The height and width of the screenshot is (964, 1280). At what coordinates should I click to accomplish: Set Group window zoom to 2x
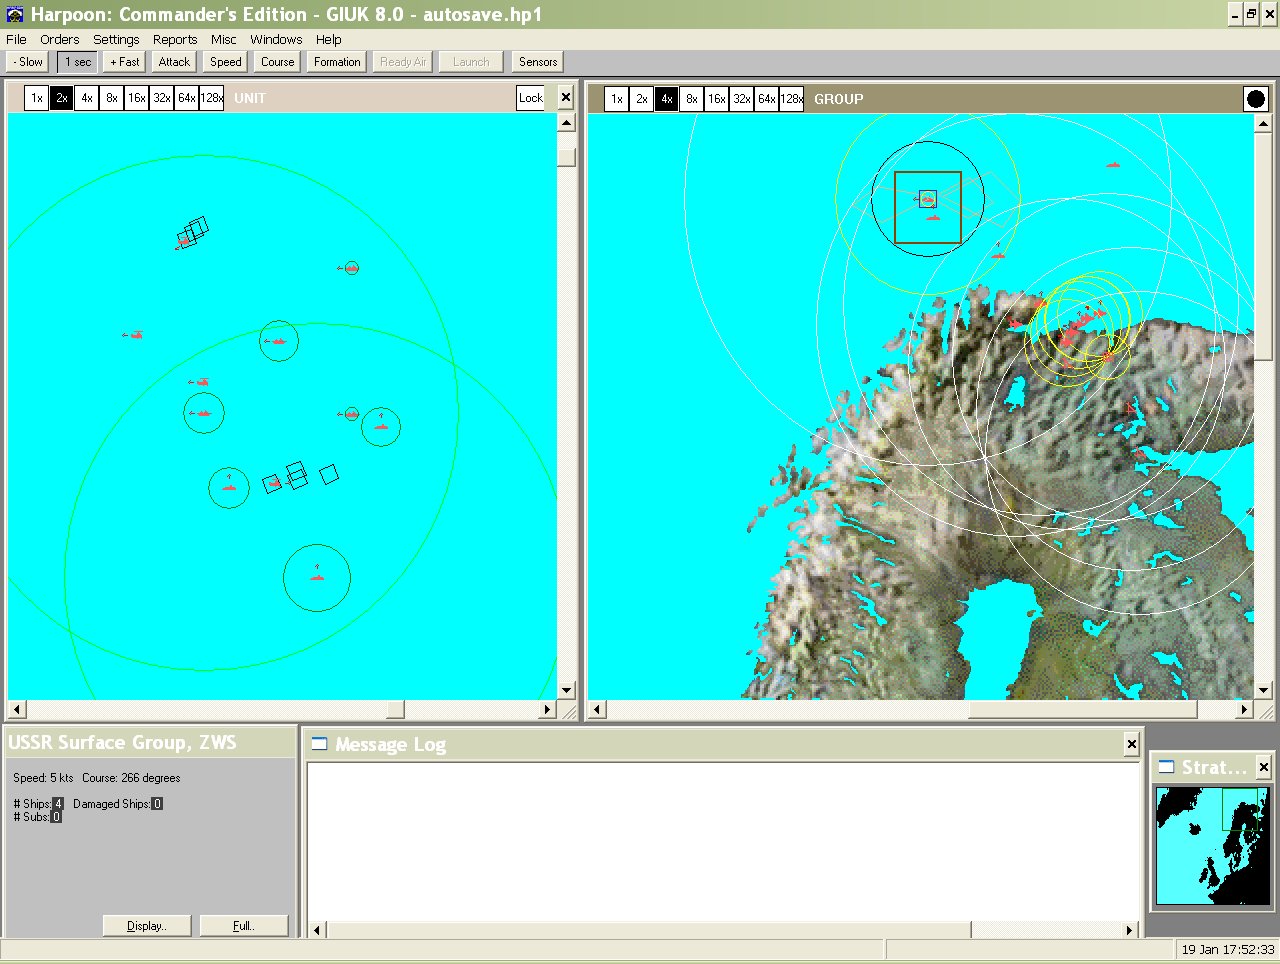click(x=641, y=99)
